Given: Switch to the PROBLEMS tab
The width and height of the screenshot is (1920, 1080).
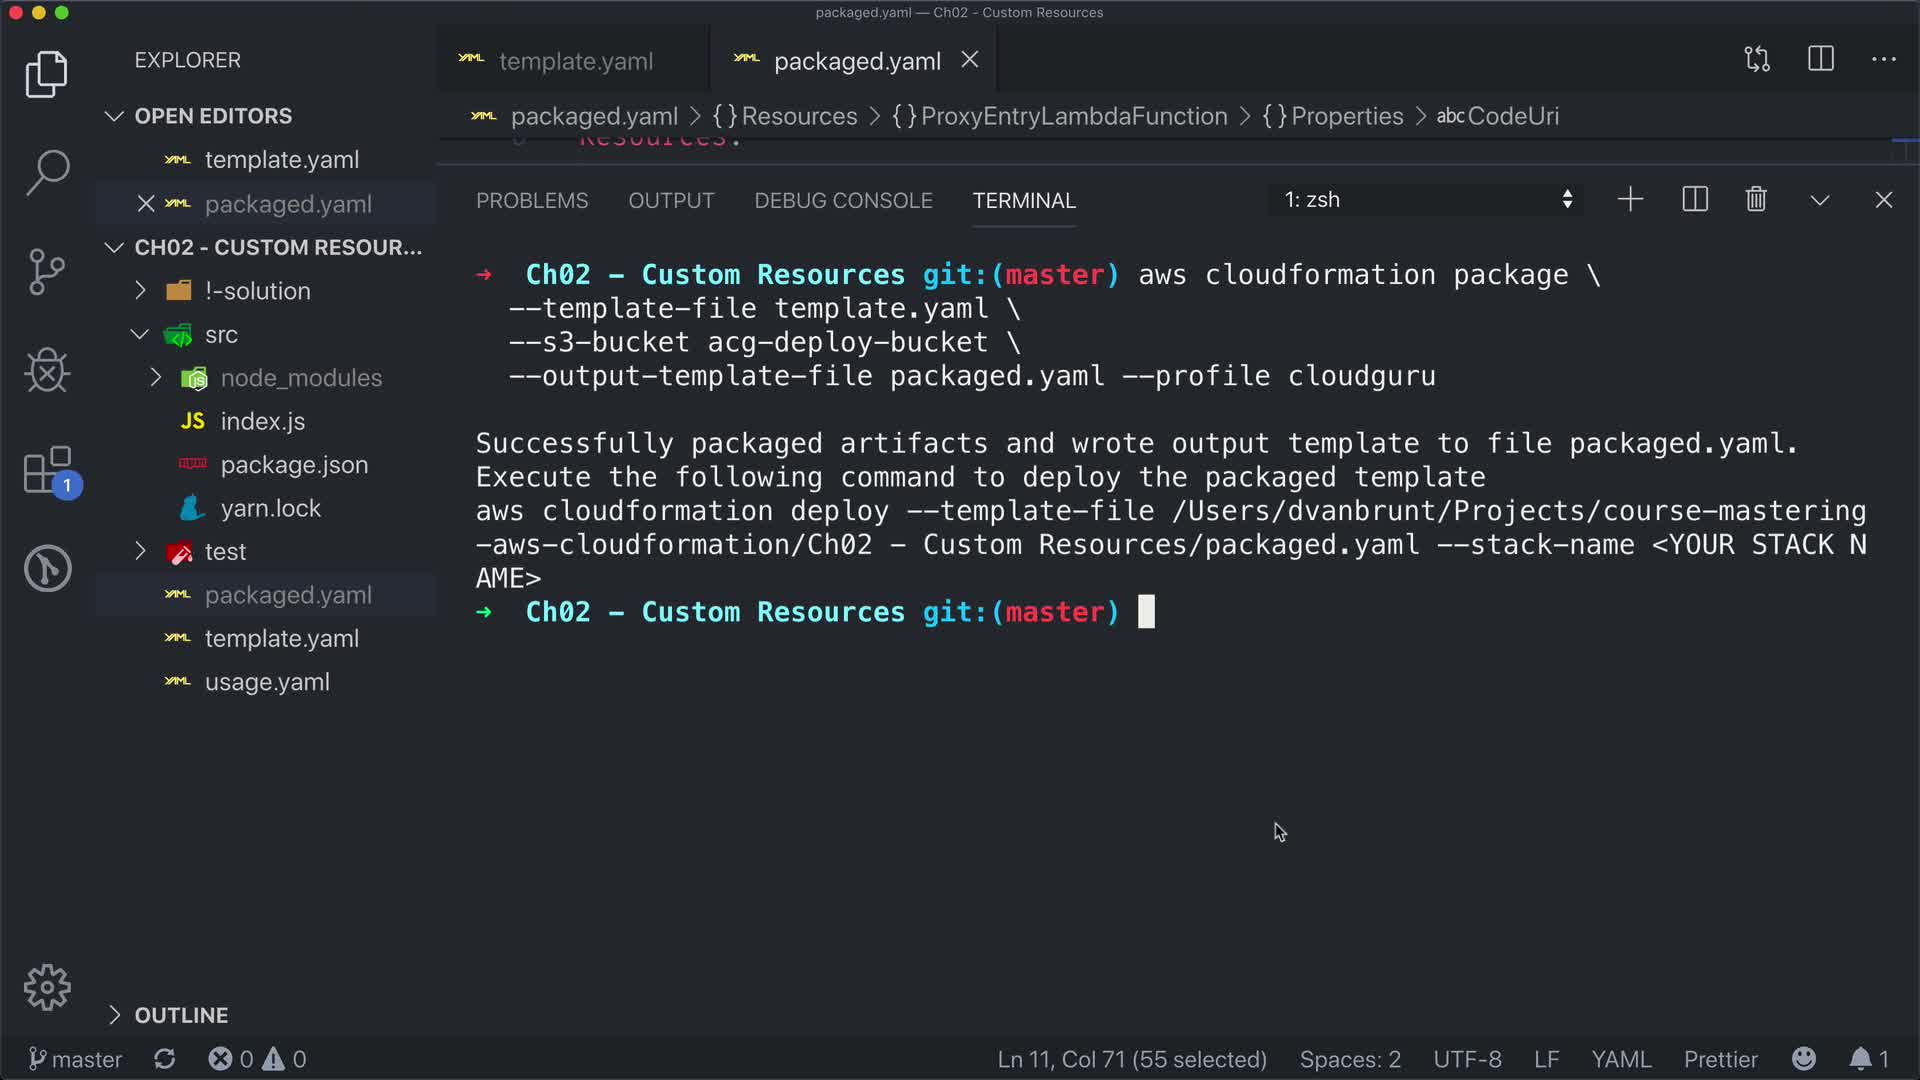Looking at the screenshot, I should (532, 201).
